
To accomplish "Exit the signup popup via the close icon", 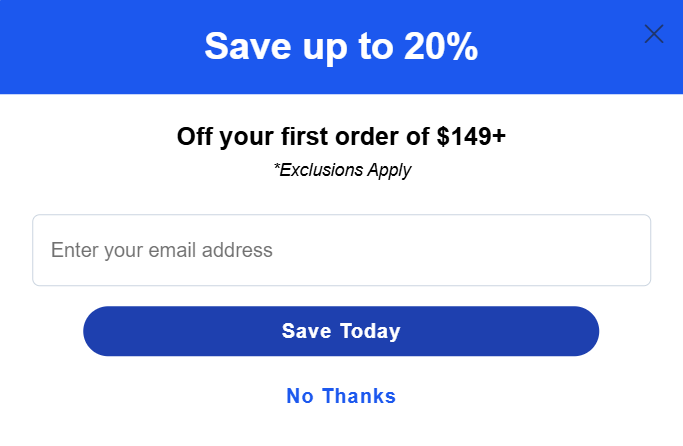I will (654, 34).
